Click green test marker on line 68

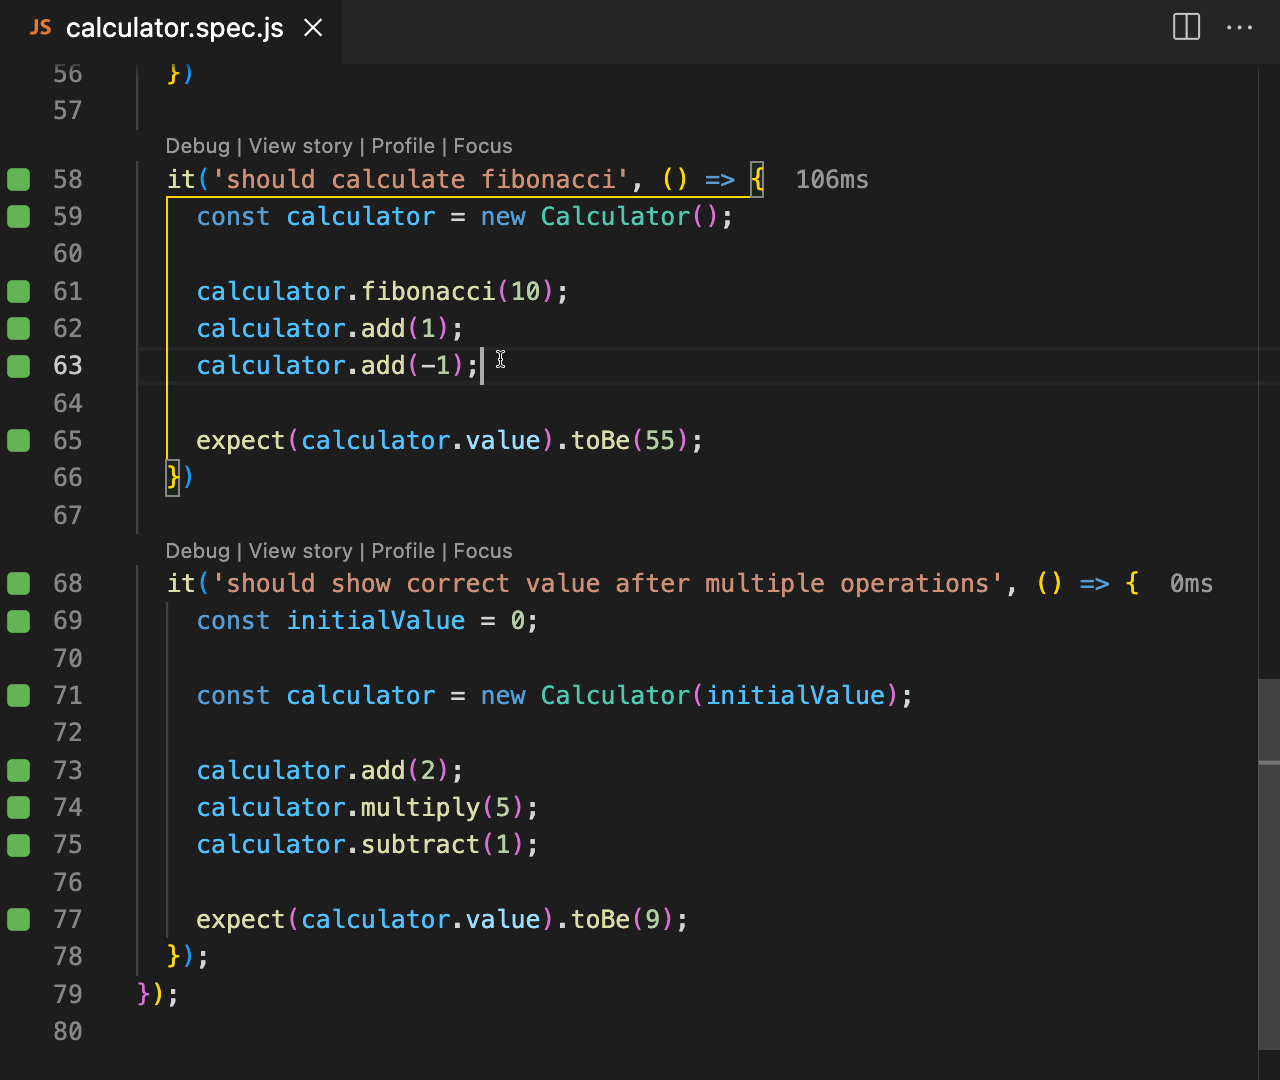point(19,583)
